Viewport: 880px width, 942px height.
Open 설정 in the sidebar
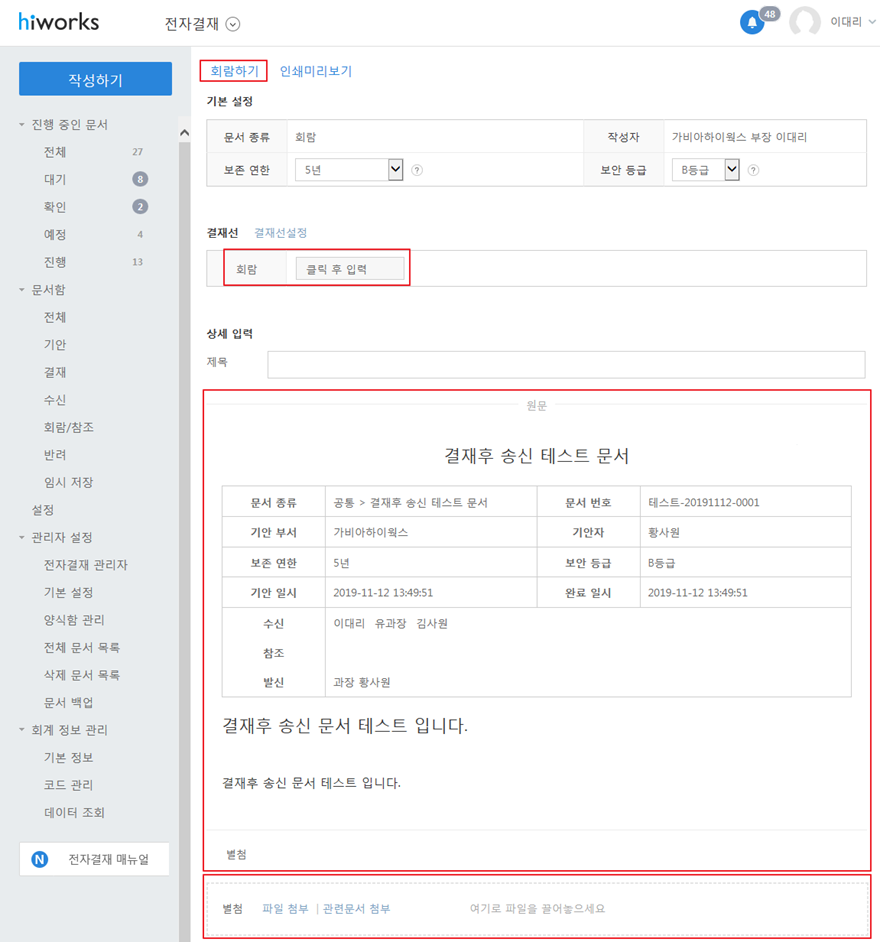[x=43, y=510]
